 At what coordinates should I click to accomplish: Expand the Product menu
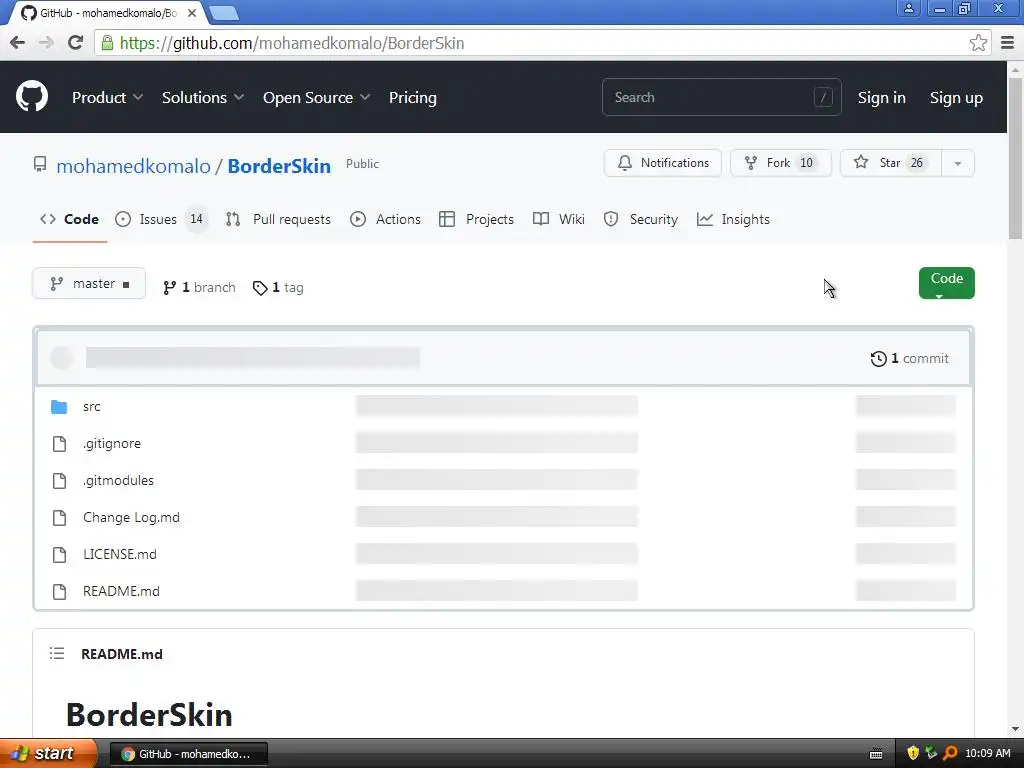coord(107,97)
